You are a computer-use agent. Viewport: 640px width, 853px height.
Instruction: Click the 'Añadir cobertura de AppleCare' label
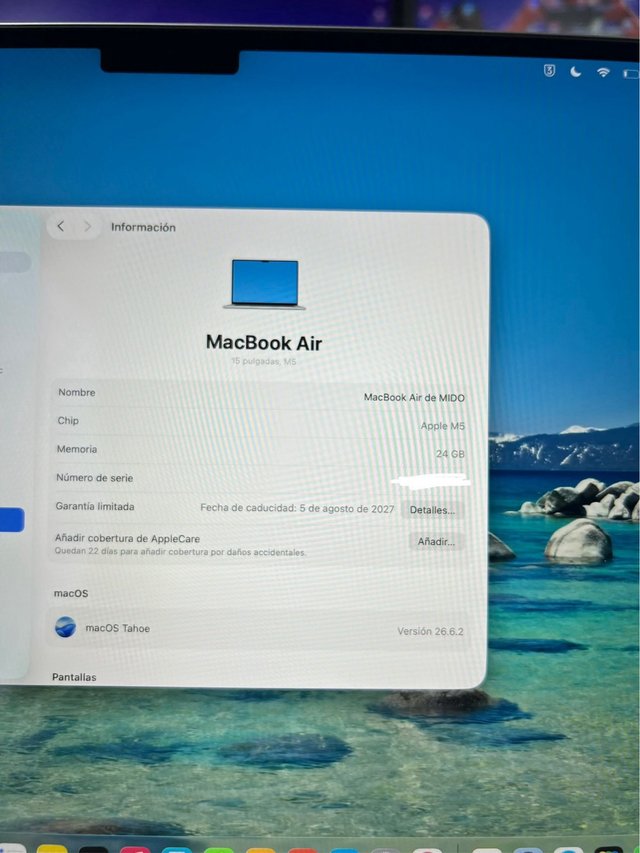tap(127, 538)
